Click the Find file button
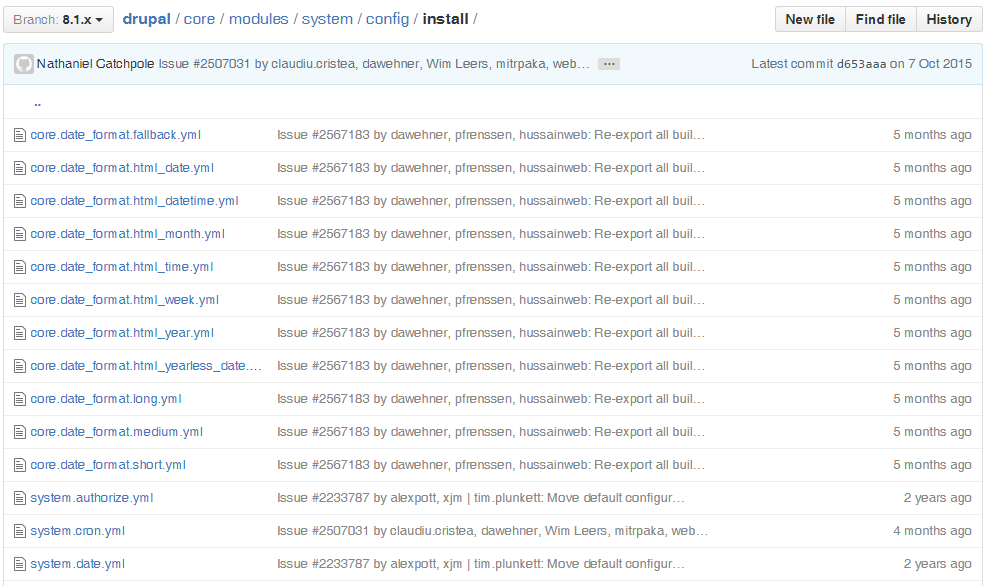Image resolution: width=992 pixels, height=586 pixels. [879, 18]
